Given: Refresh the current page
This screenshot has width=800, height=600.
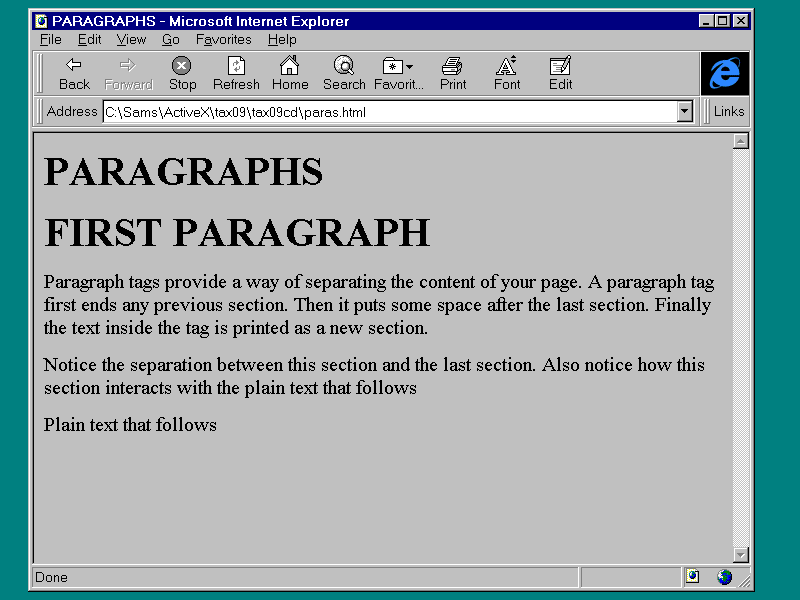Looking at the screenshot, I should click(x=236, y=66).
